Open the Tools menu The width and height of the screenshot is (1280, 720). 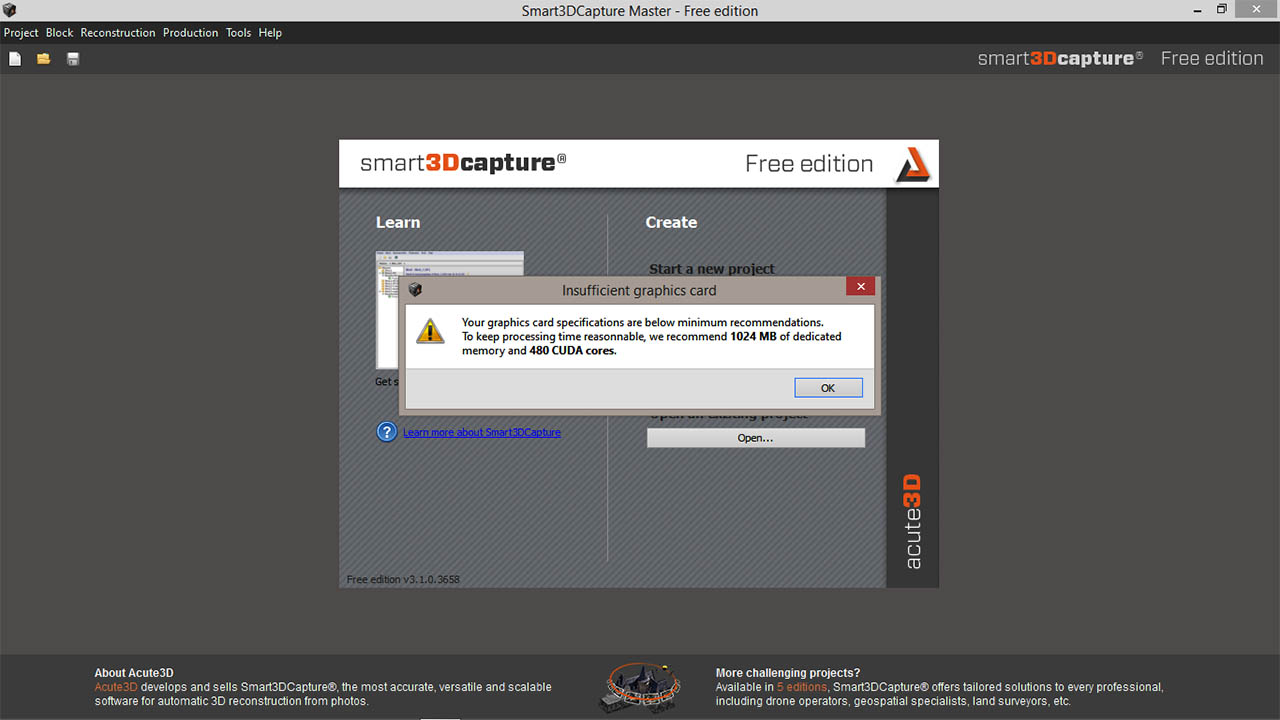(238, 33)
